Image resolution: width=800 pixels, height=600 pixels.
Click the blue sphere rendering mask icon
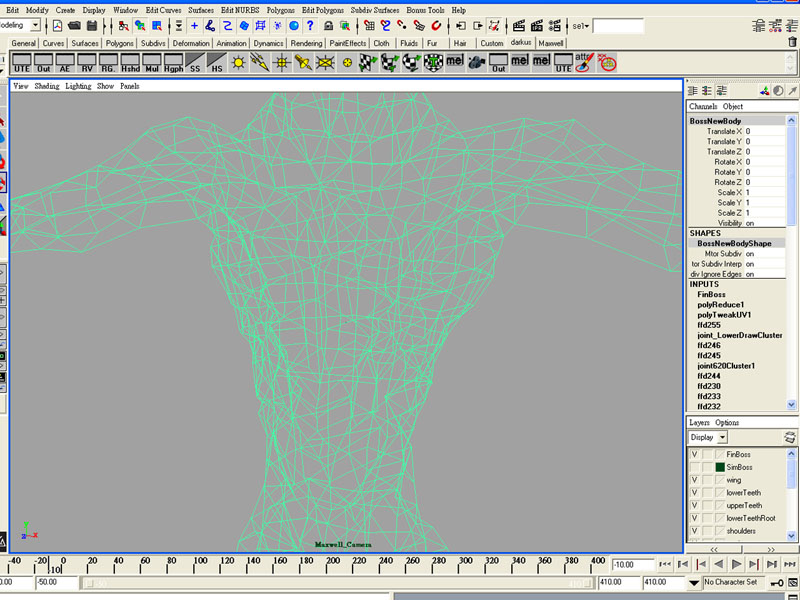(x=294, y=26)
